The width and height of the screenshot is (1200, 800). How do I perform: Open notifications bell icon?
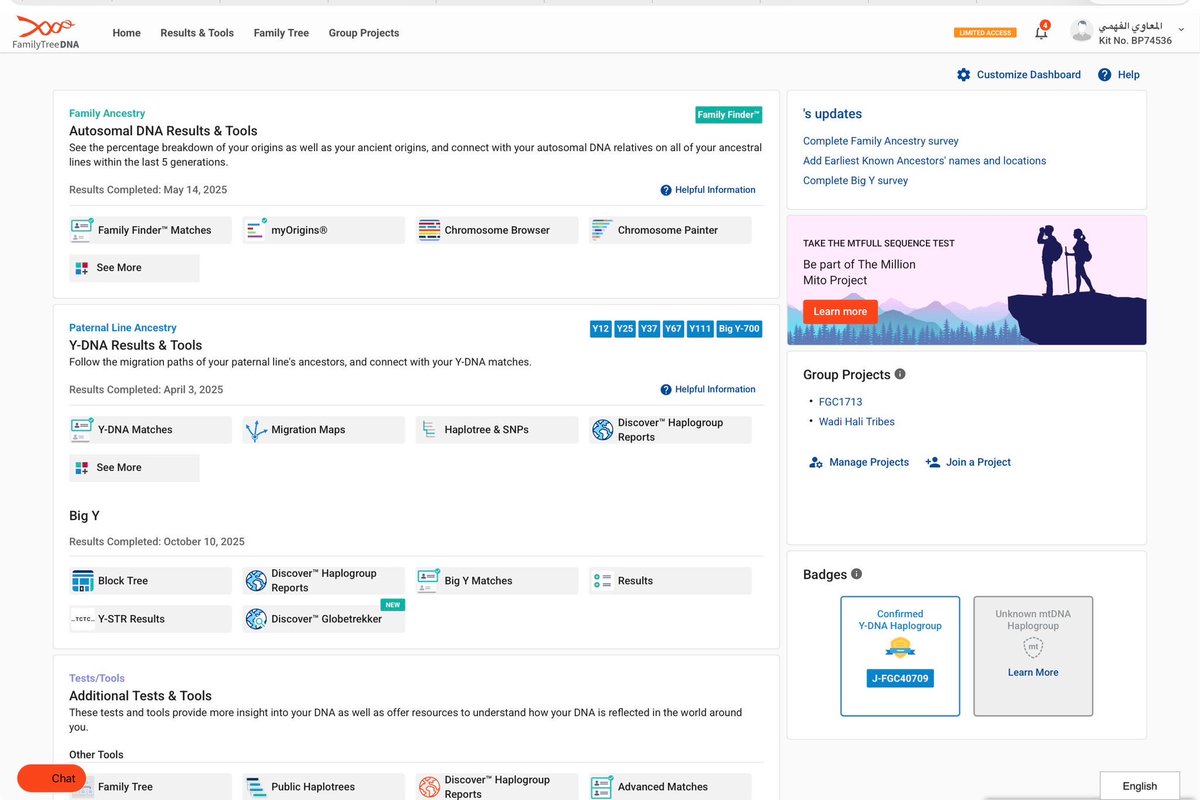[1041, 31]
